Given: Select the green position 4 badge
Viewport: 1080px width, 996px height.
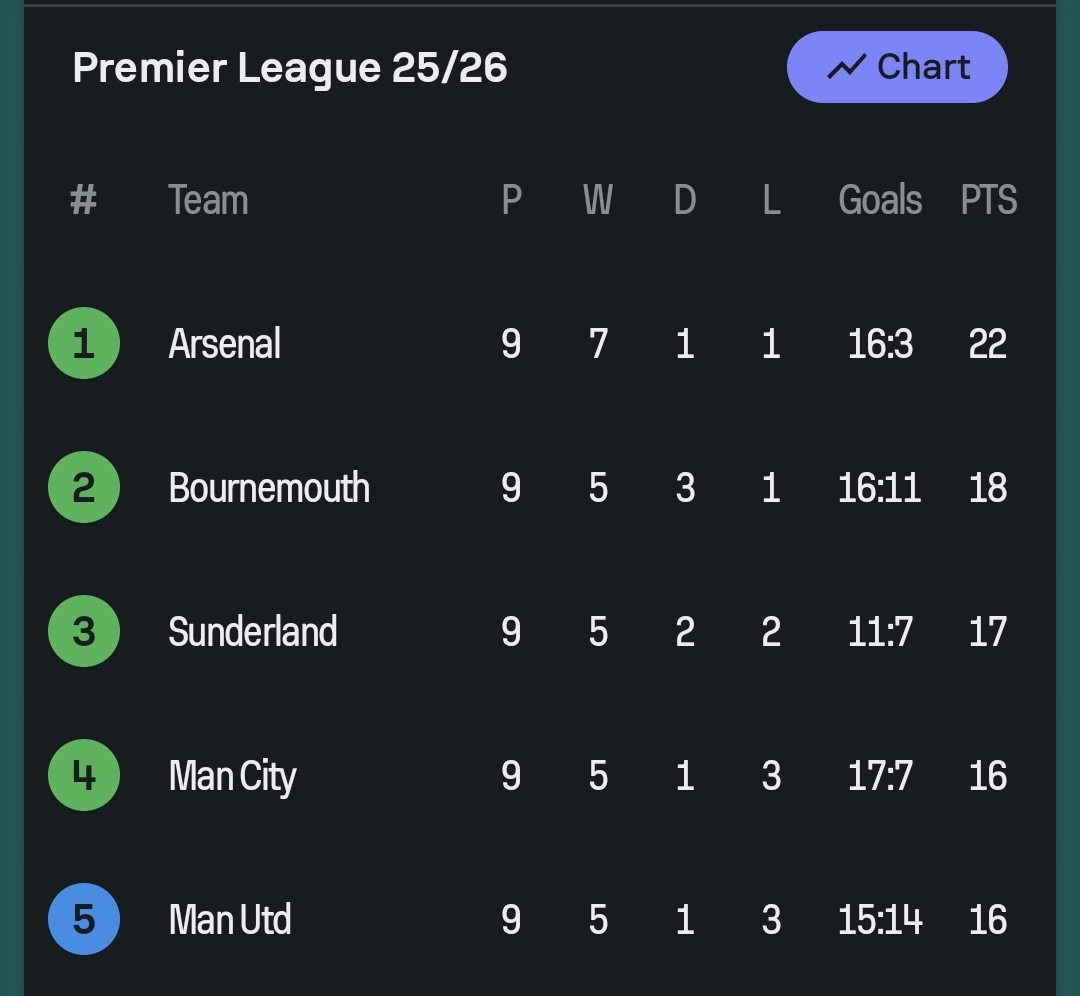Looking at the screenshot, I should click(x=84, y=775).
